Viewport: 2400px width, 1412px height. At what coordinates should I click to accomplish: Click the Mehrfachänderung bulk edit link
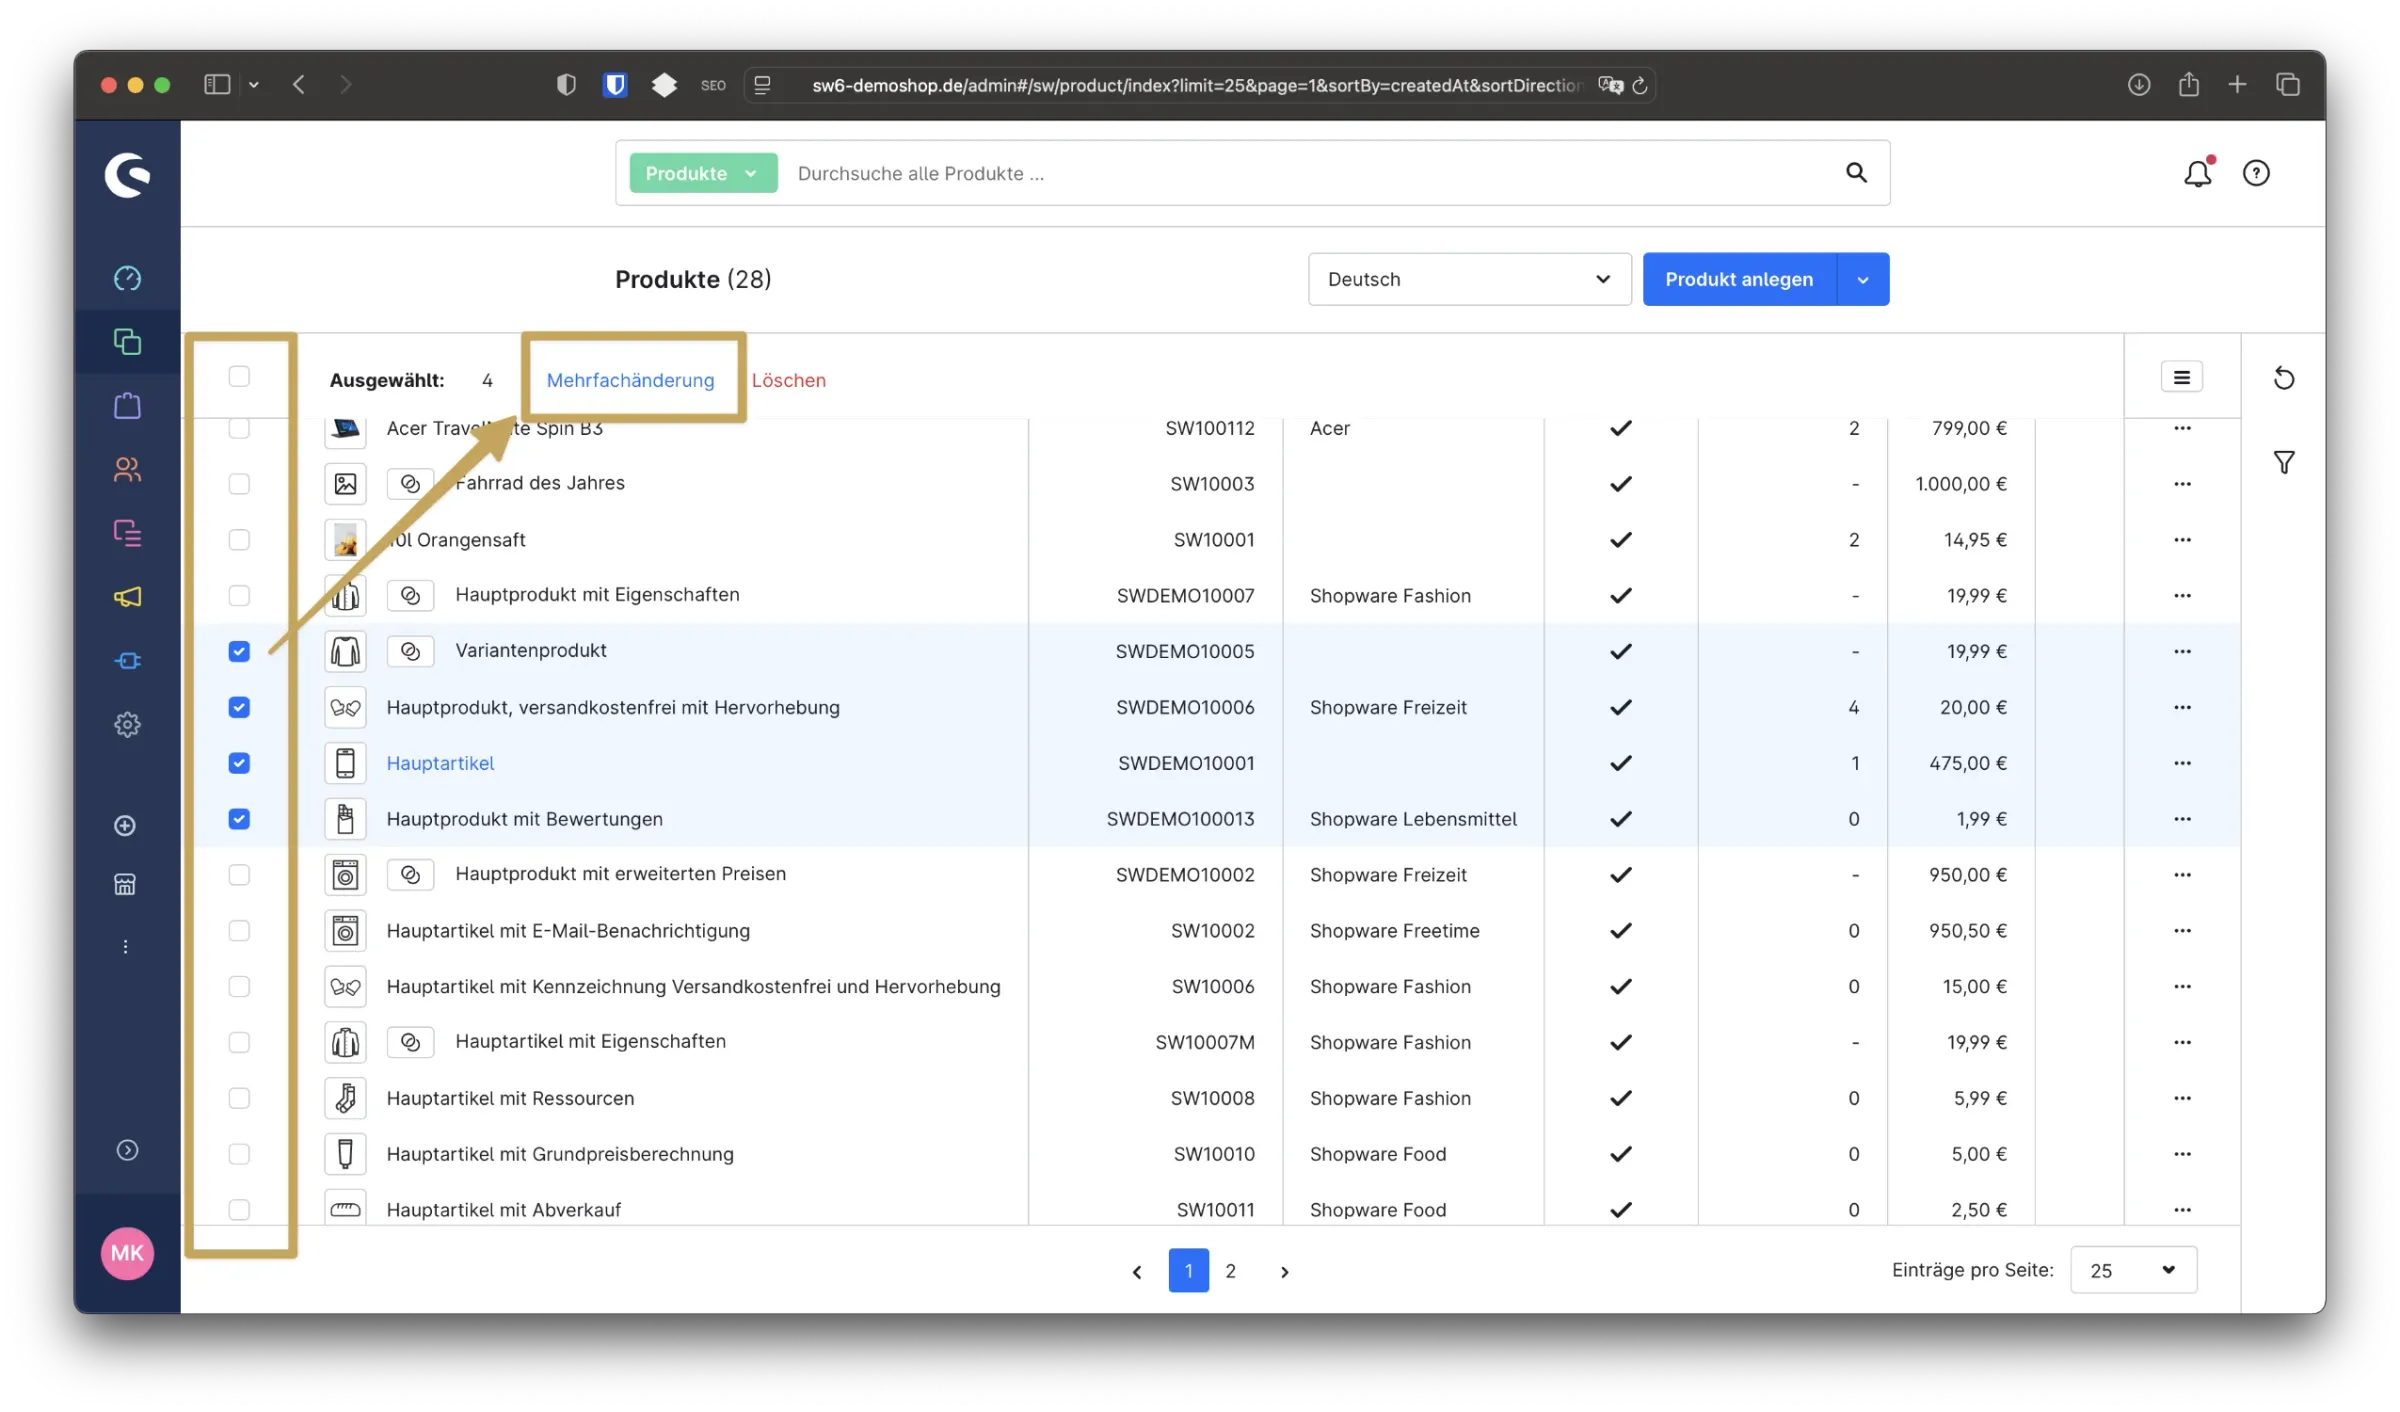(x=630, y=380)
